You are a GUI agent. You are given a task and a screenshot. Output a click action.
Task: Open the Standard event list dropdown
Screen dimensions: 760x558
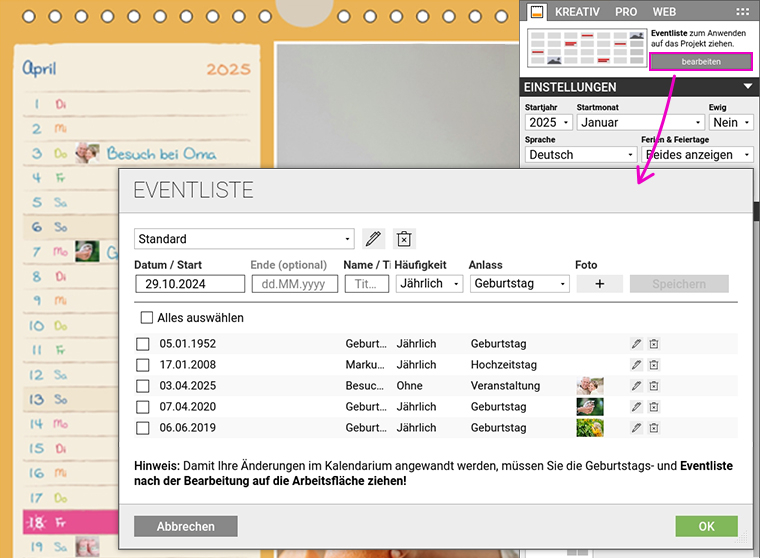pos(244,239)
